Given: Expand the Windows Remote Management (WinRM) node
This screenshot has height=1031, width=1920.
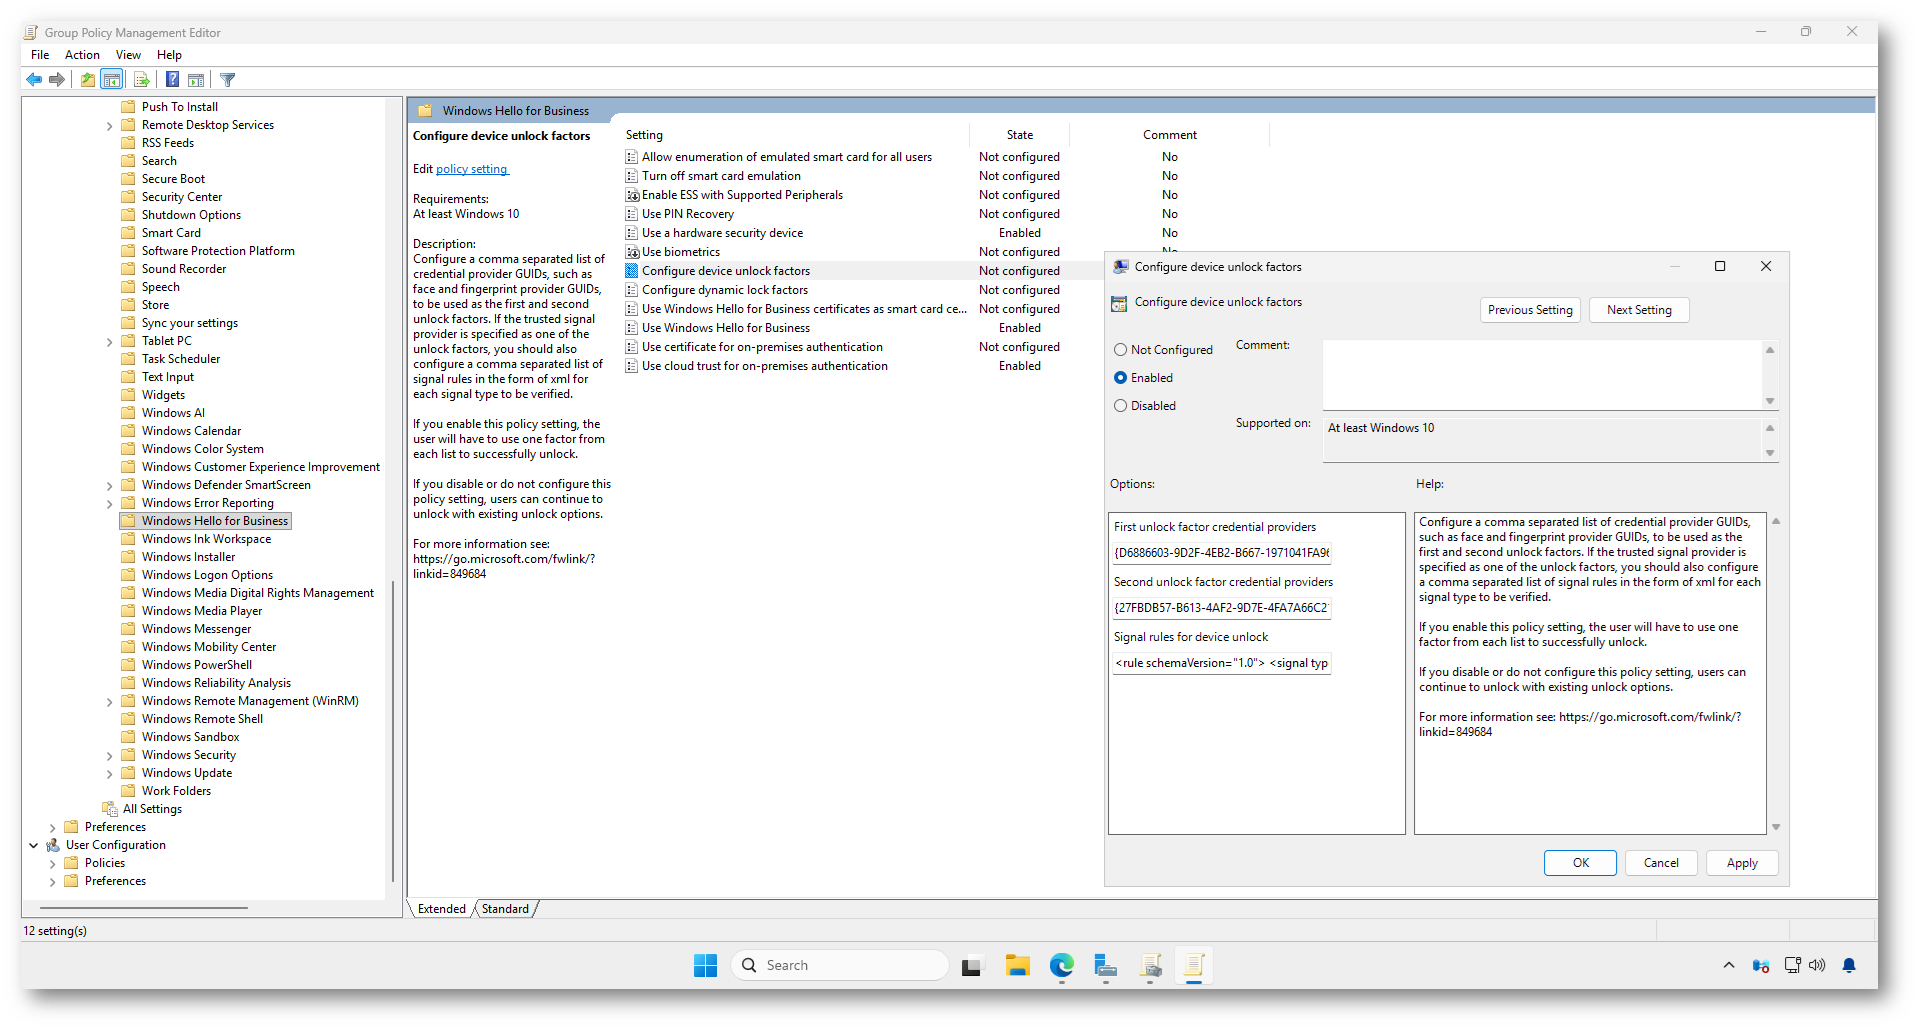Looking at the screenshot, I should [109, 702].
